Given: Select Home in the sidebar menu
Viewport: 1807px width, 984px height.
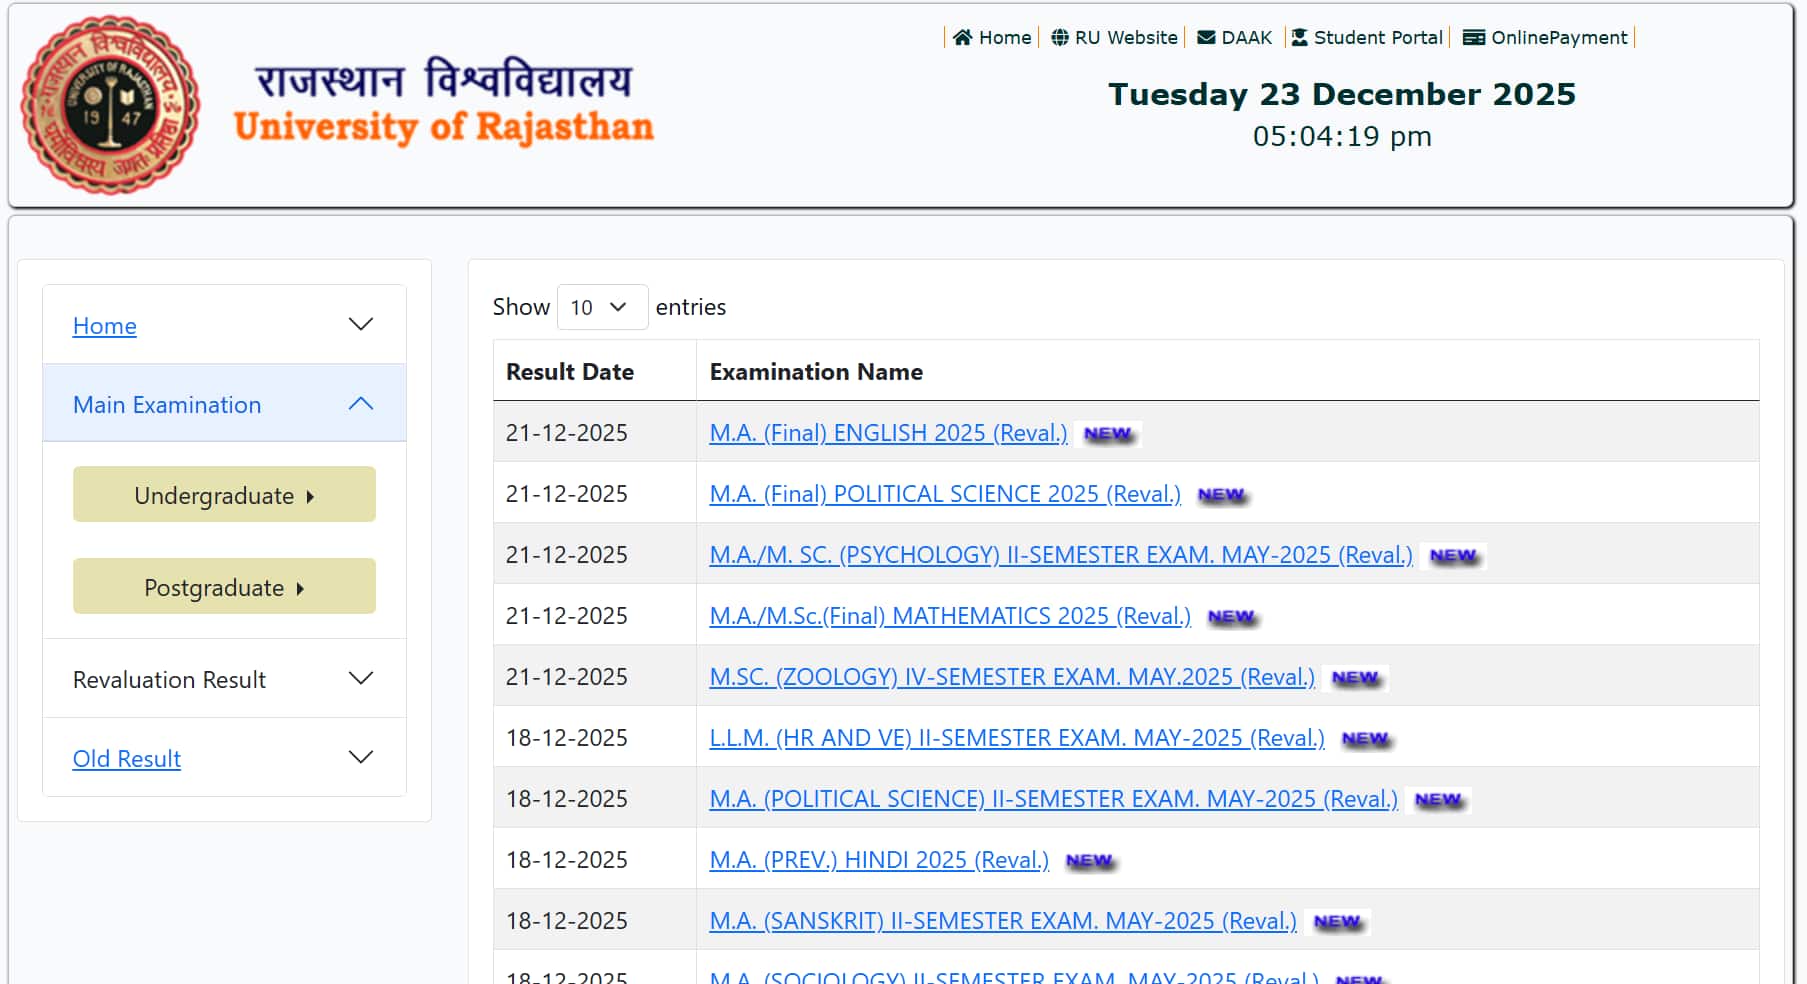Looking at the screenshot, I should click(x=104, y=326).
